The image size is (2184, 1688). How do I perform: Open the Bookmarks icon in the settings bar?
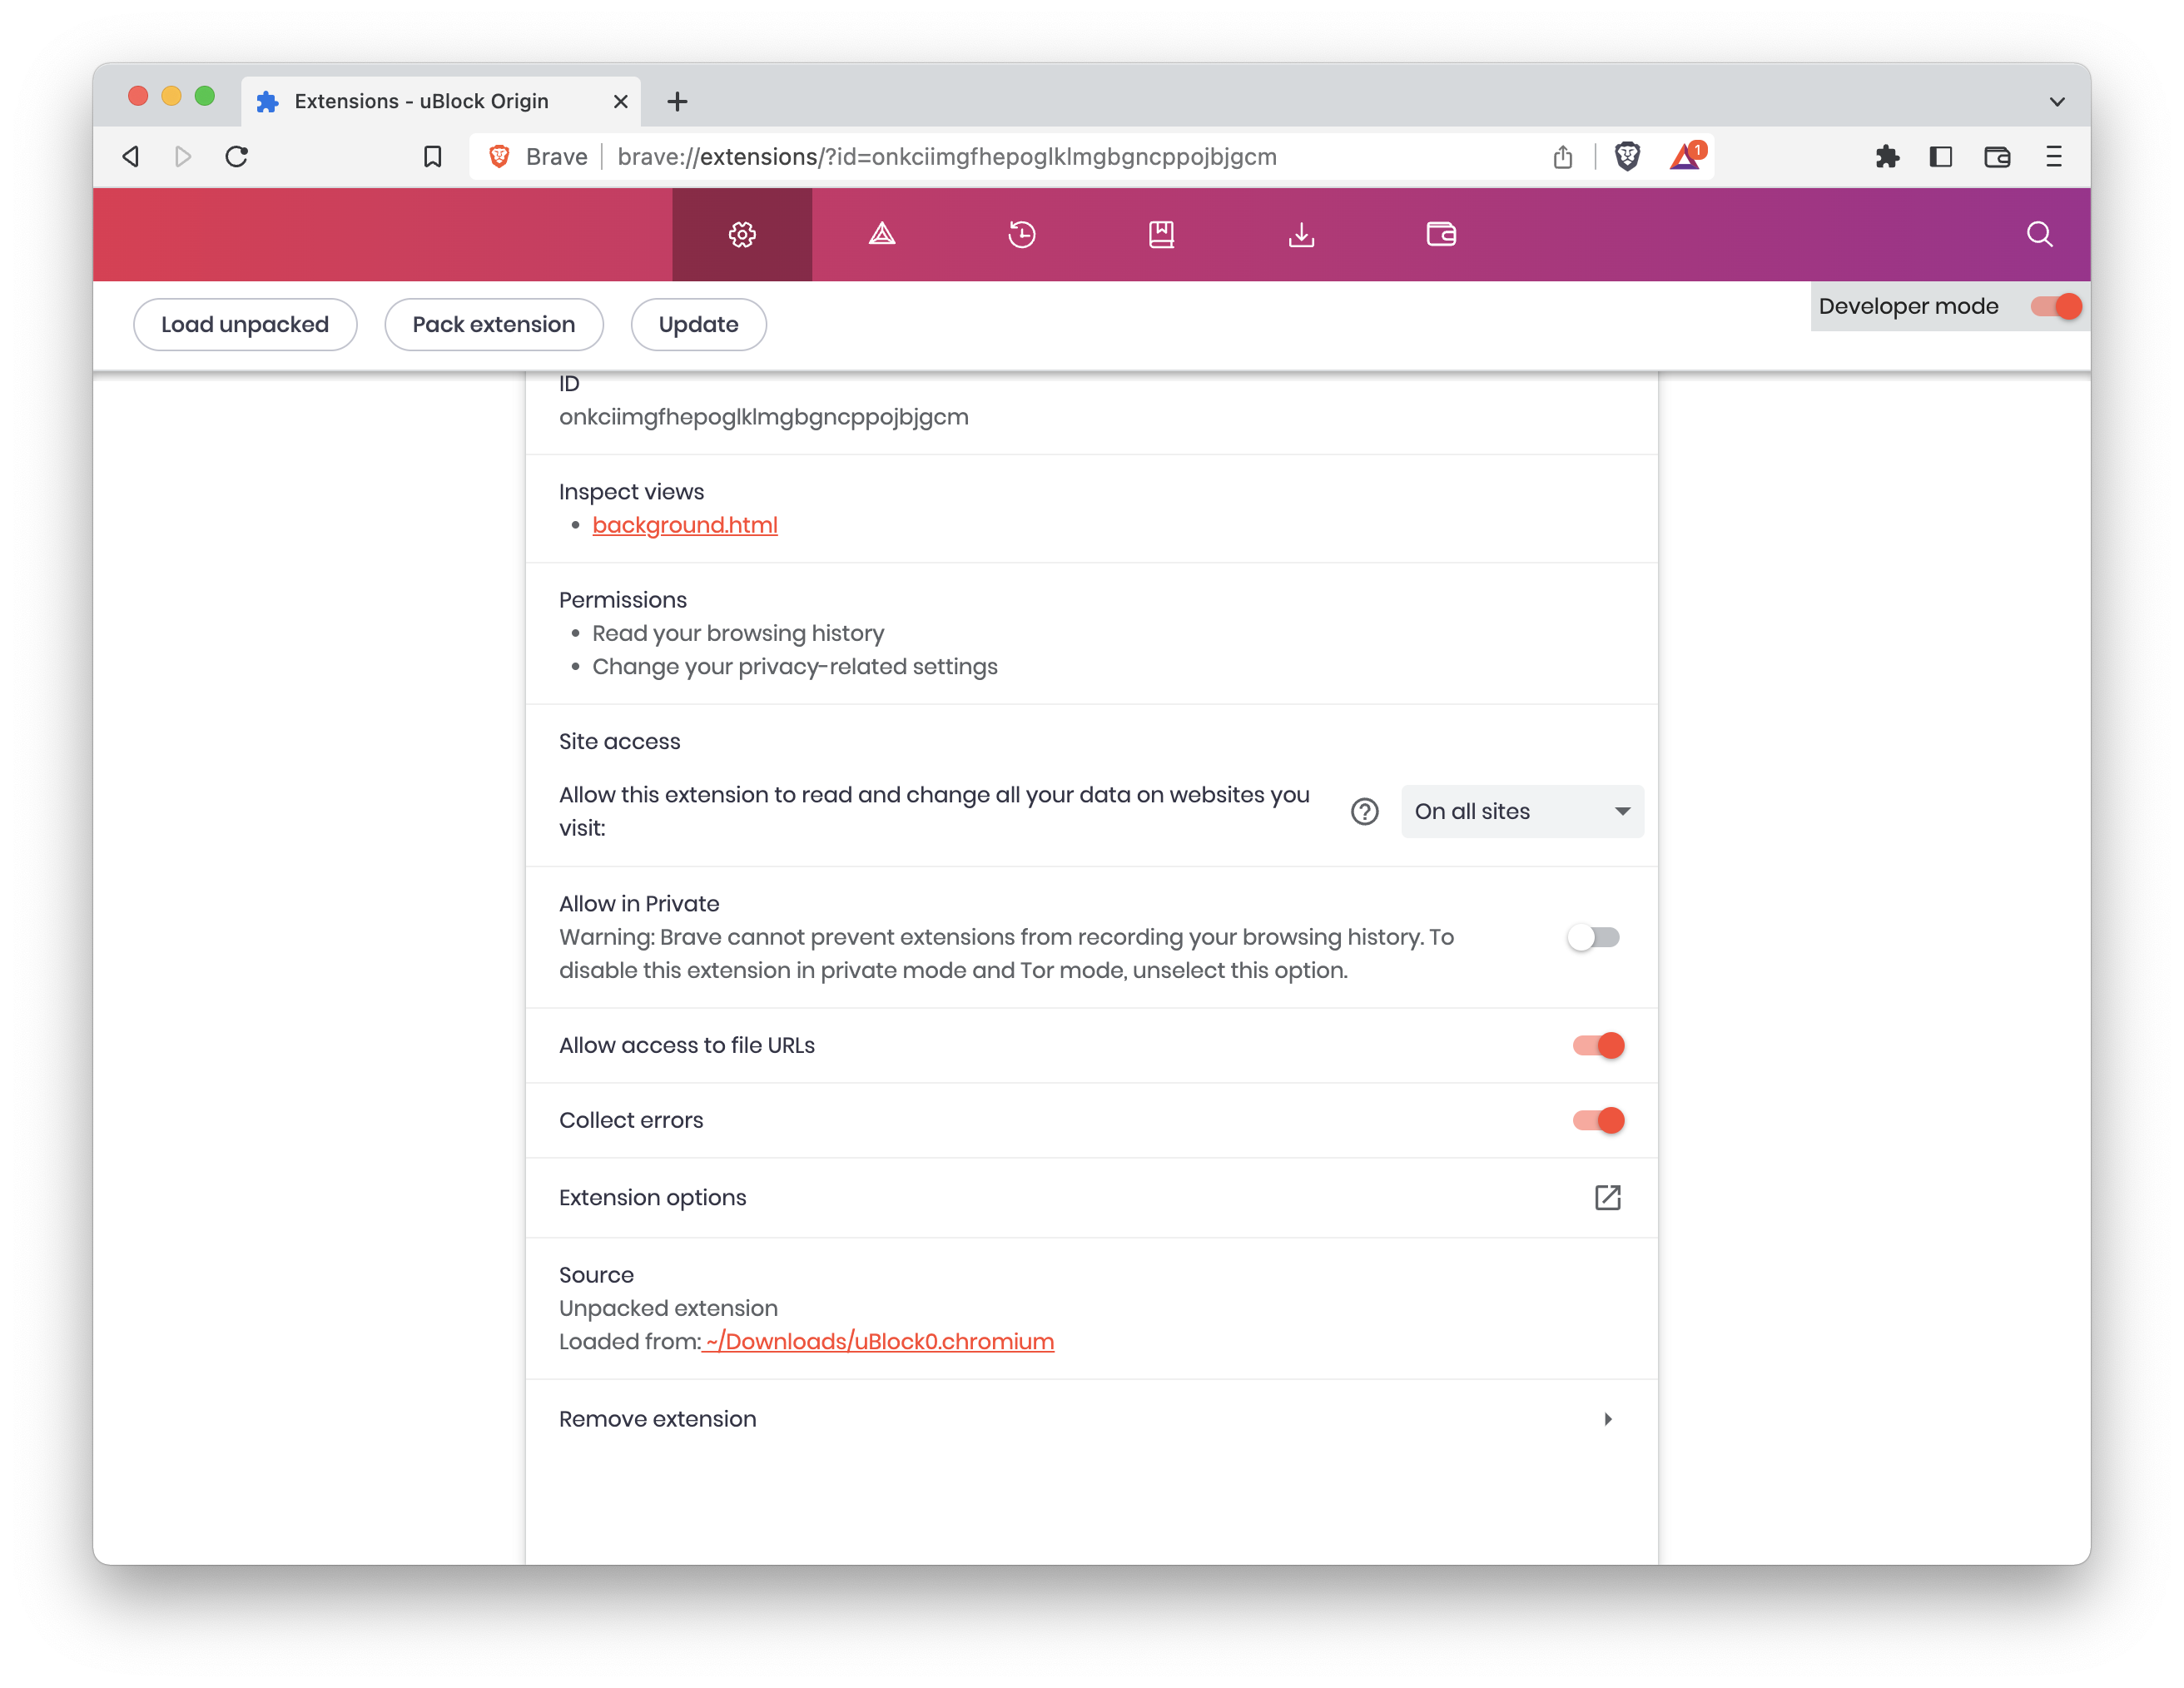1161,234
